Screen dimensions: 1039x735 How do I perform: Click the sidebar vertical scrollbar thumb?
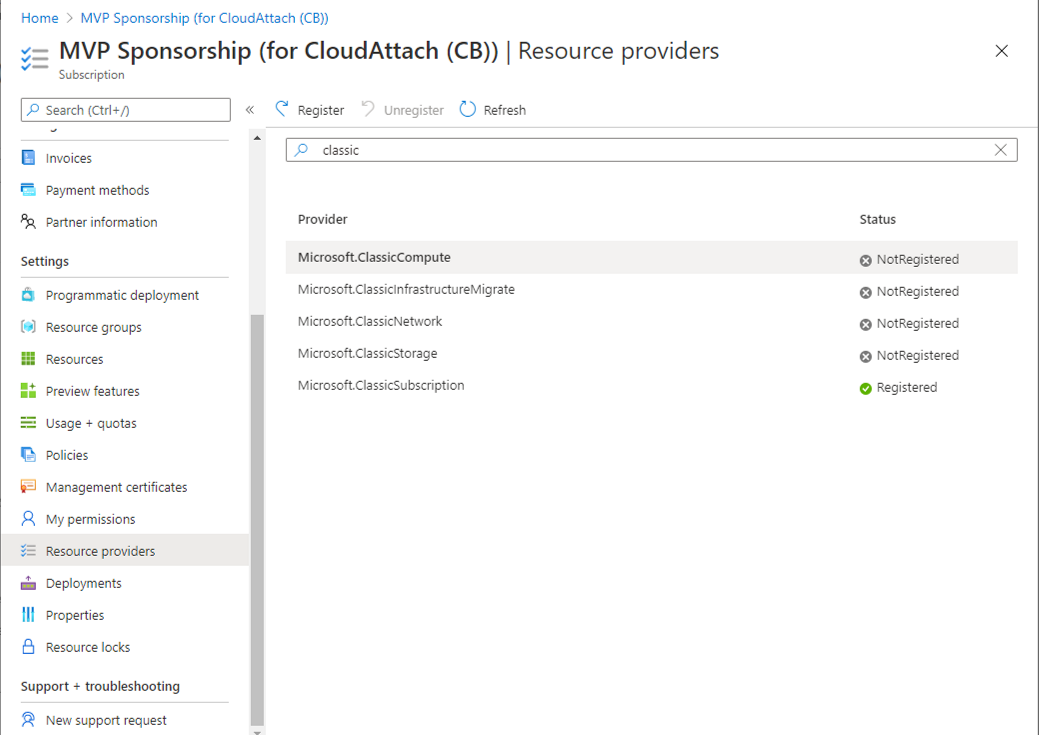pyautogui.click(x=257, y=519)
